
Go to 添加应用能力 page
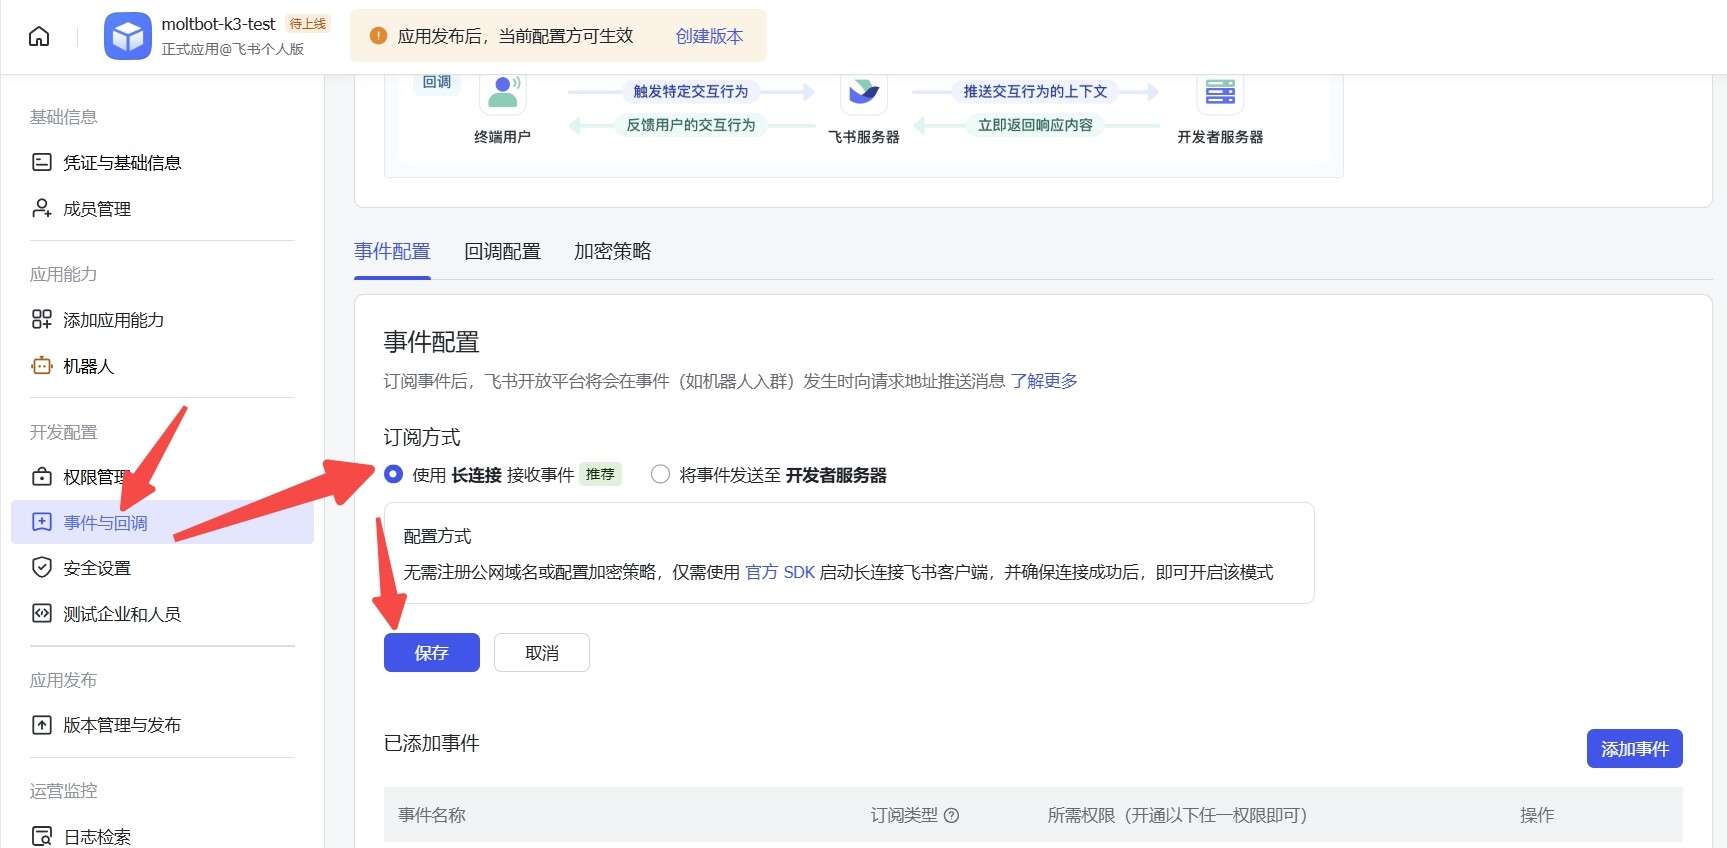tap(113, 320)
